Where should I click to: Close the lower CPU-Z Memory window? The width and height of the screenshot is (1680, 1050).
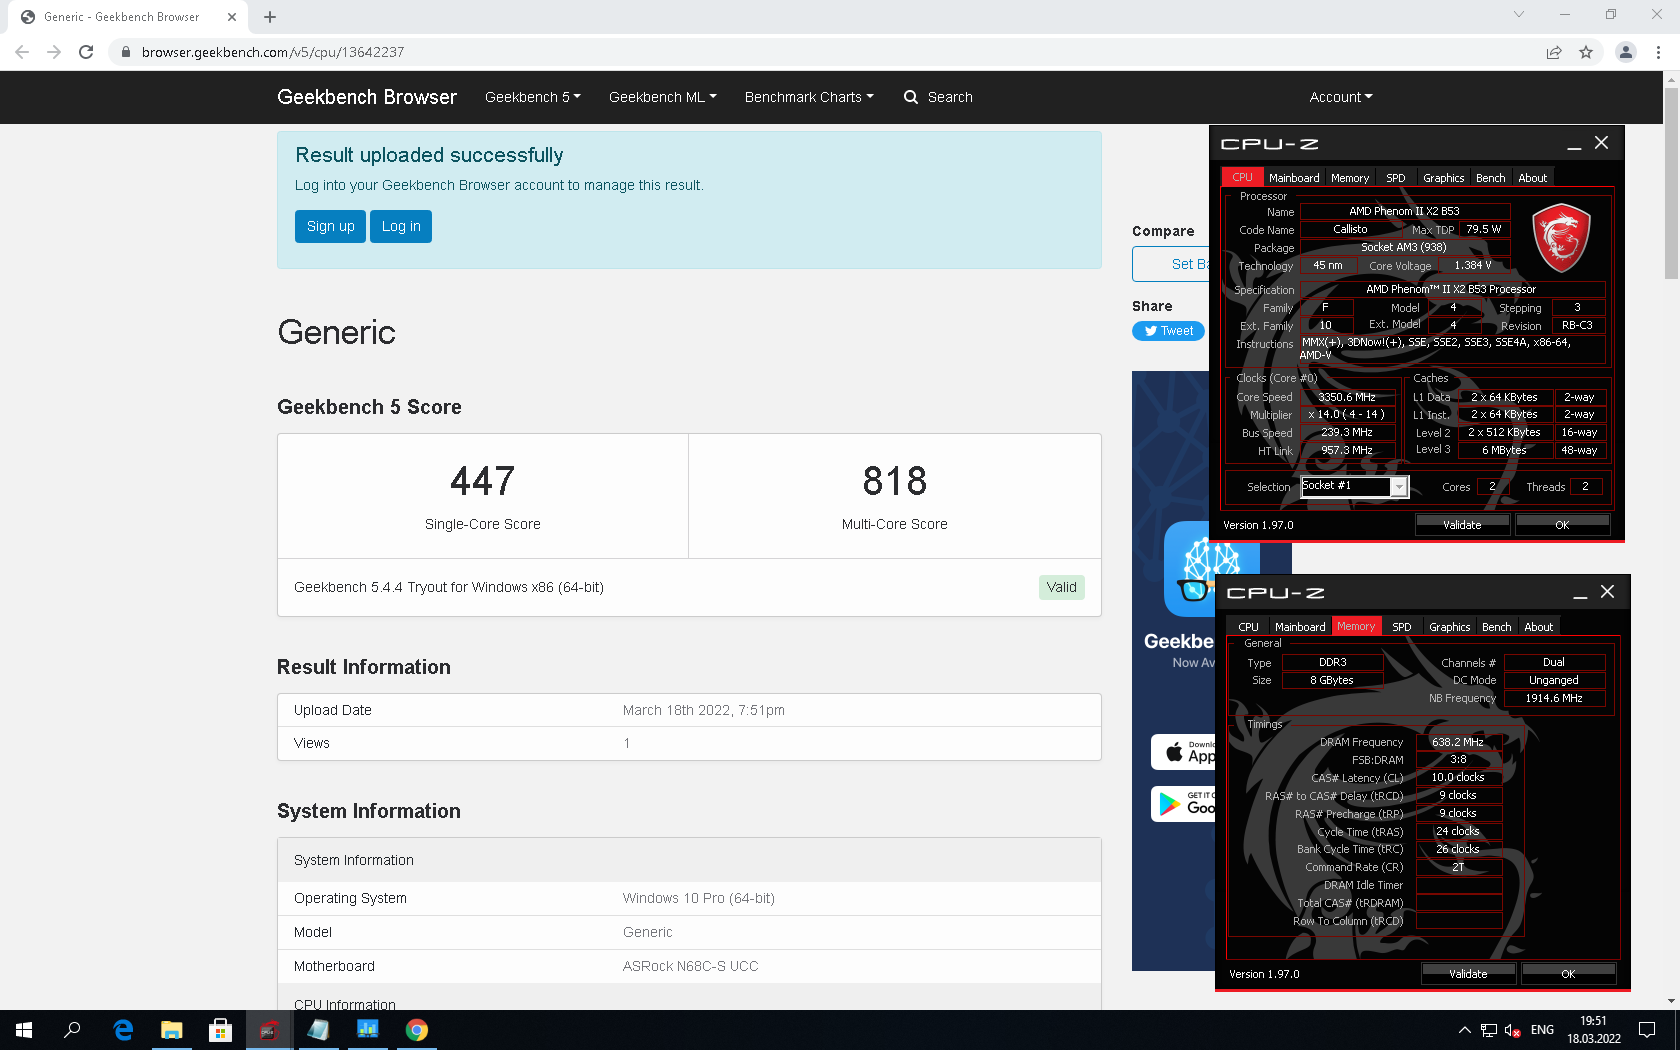(x=1607, y=592)
